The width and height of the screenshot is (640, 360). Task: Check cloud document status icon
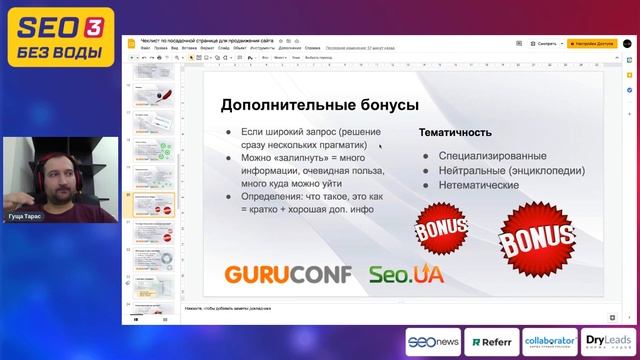tap(297, 41)
